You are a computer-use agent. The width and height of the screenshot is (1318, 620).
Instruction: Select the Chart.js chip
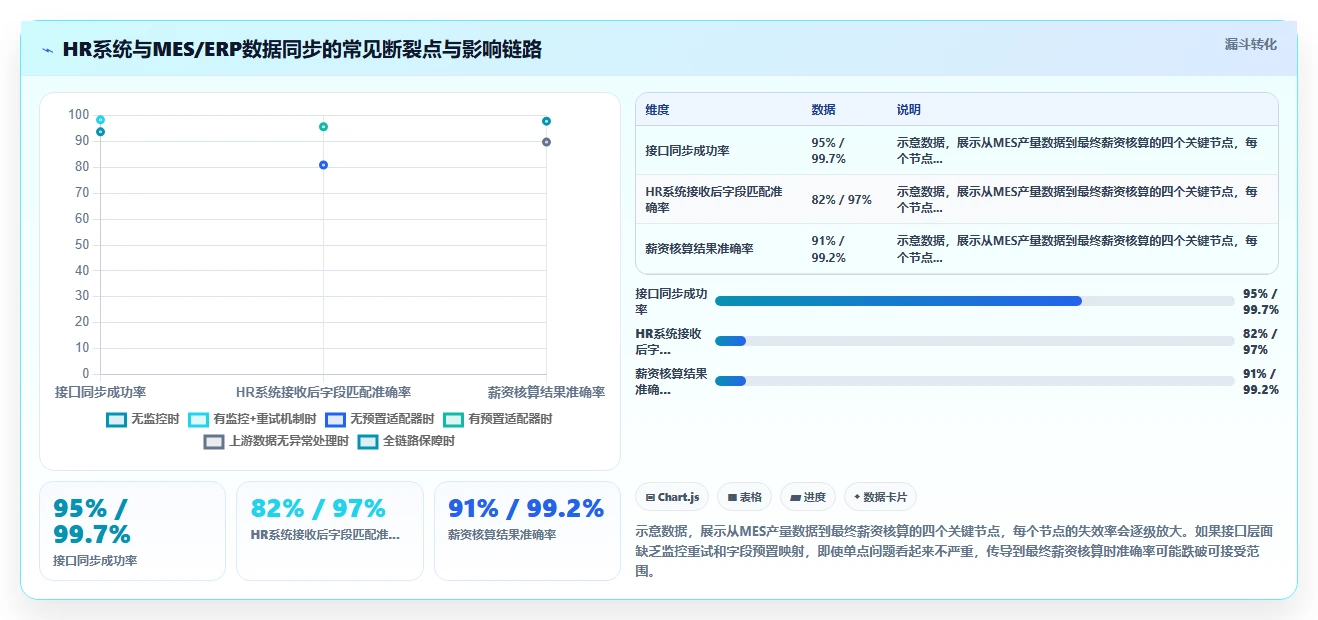pyautogui.click(x=672, y=497)
